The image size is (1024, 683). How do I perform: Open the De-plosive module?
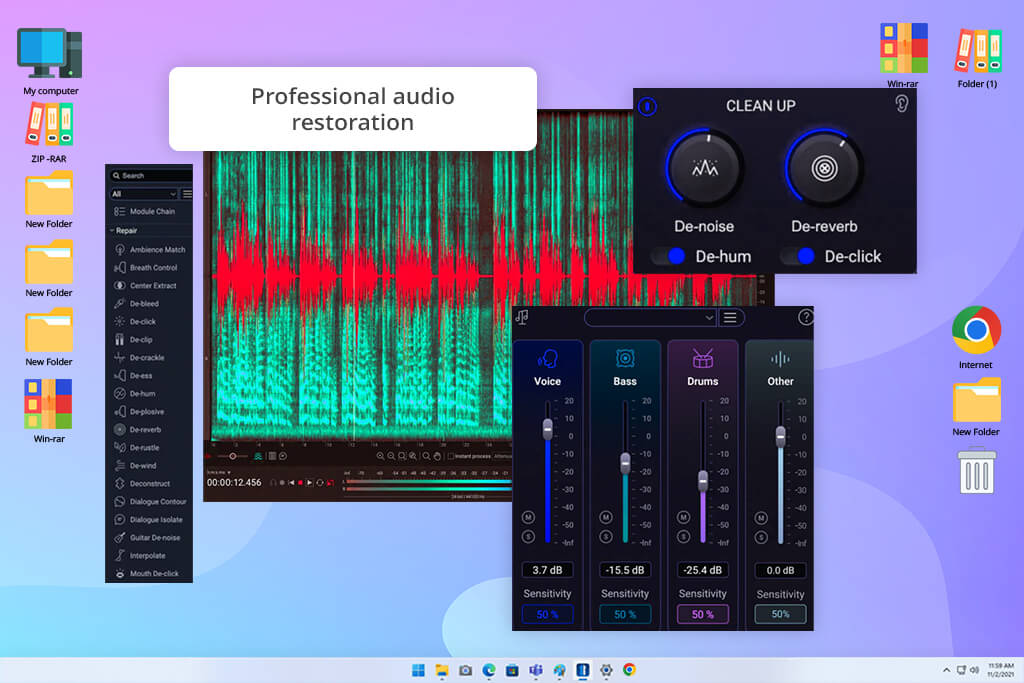[140, 411]
